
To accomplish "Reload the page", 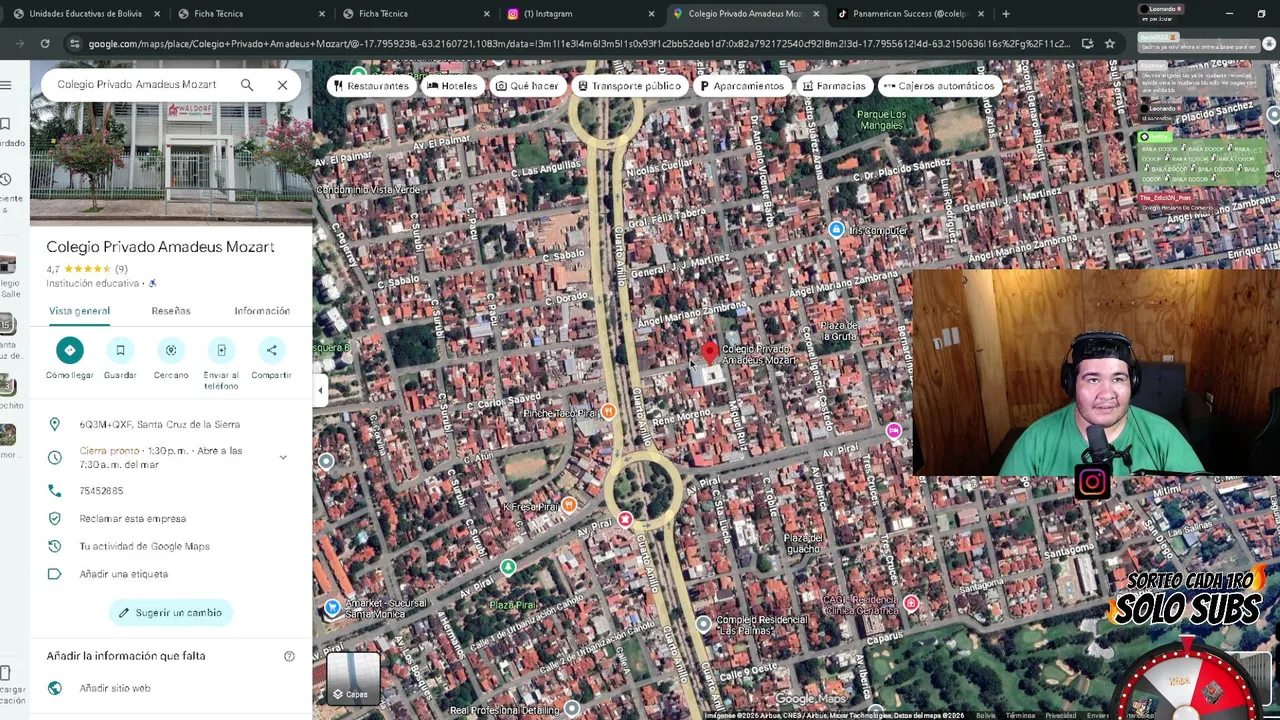I will point(45,44).
